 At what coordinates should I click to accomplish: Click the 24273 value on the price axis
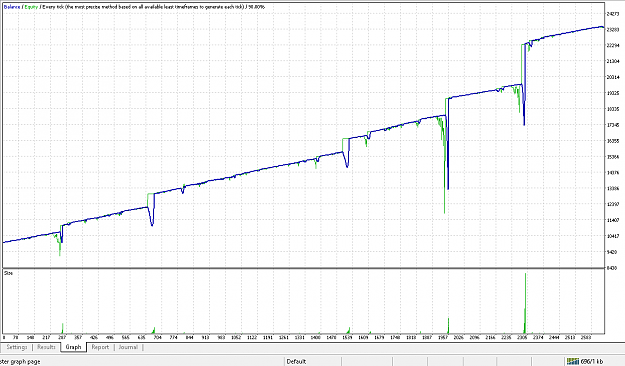[612, 14]
